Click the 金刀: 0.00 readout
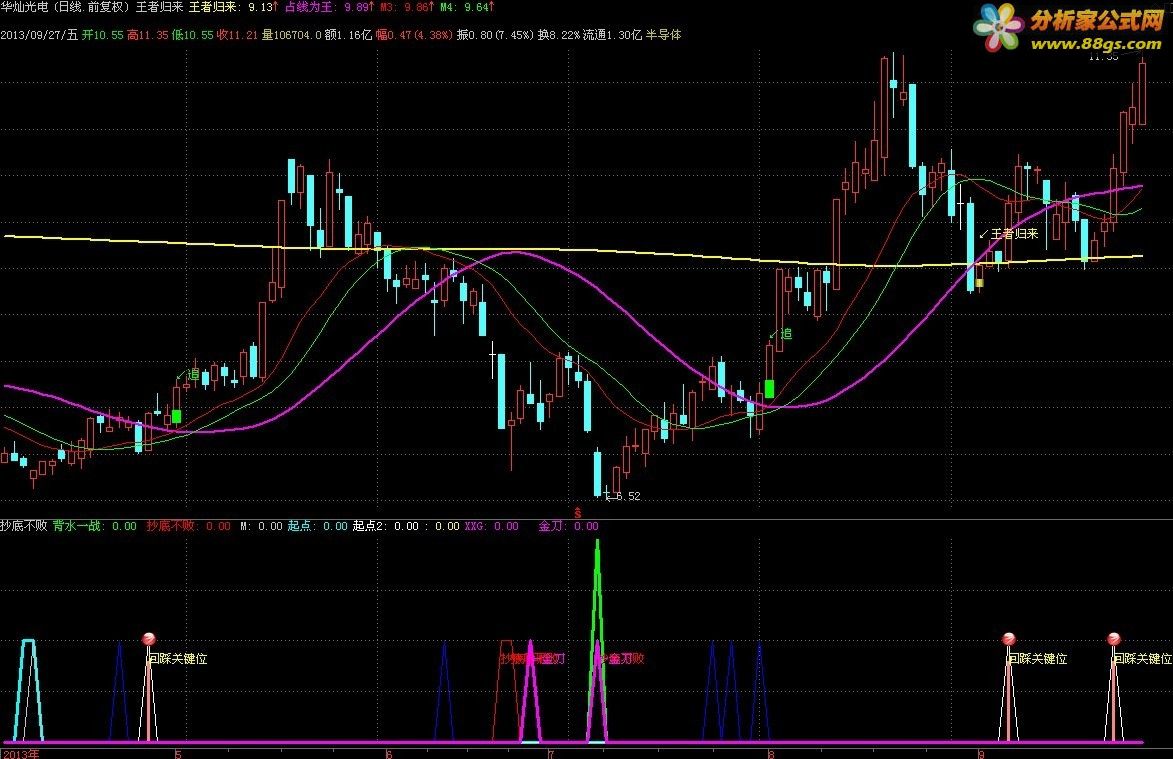Screen dimensions: 1173x759 [569, 526]
